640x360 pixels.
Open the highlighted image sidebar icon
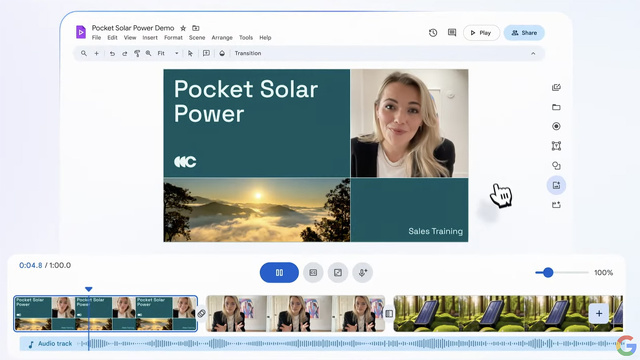click(556, 185)
